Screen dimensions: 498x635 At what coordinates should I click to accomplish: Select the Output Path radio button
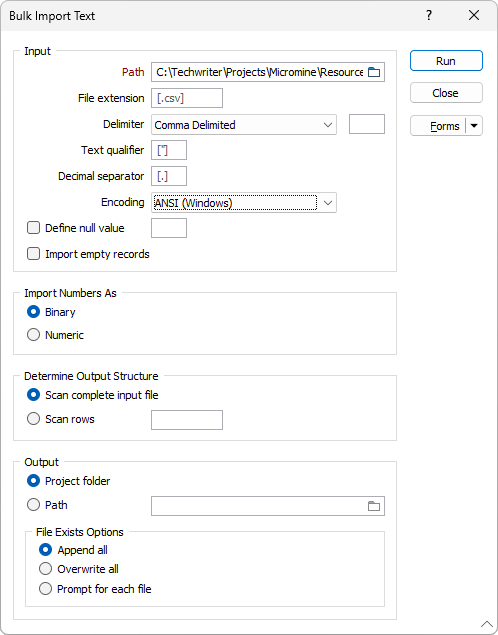pos(33,505)
